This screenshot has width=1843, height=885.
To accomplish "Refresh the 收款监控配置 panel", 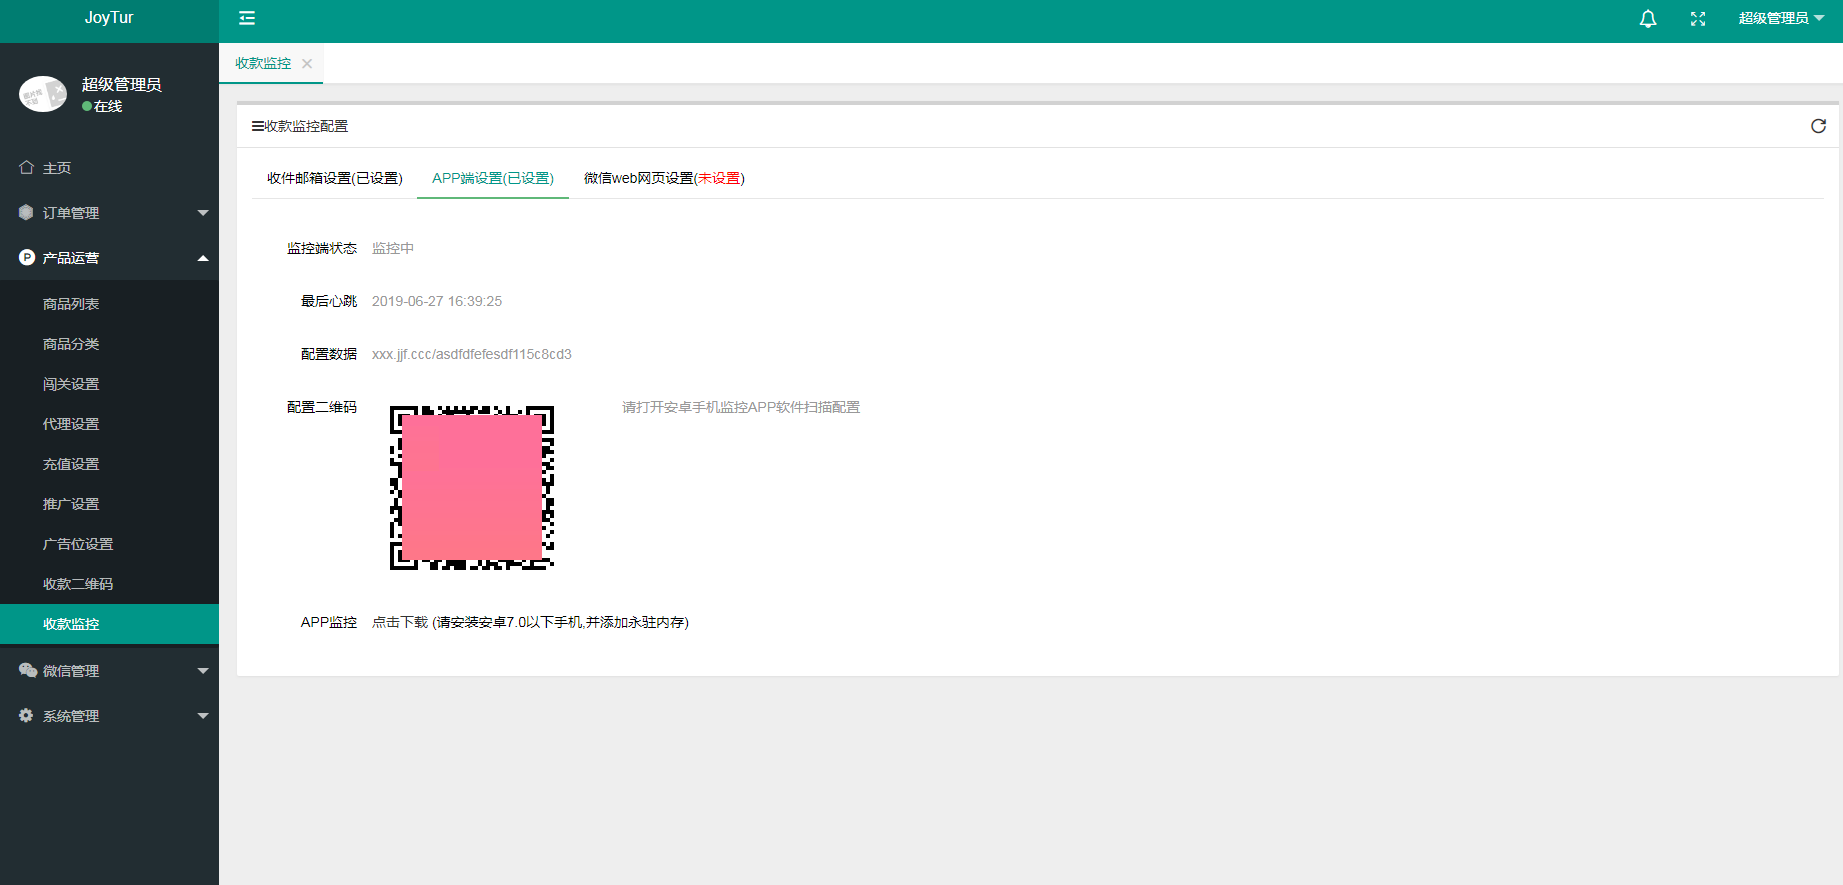I will coord(1818,126).
